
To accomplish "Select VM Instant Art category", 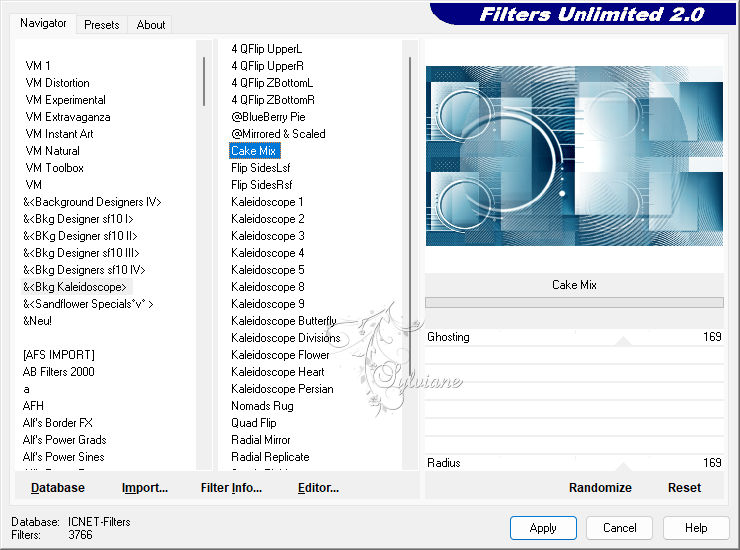I will click(x=59, y=134).
